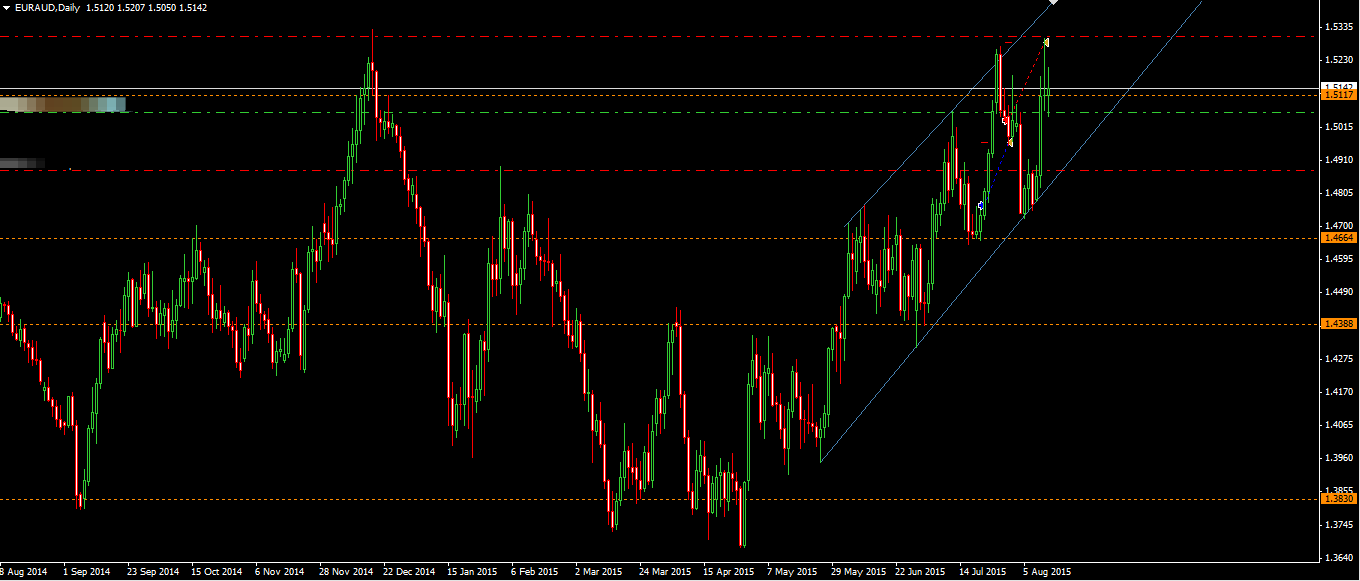Click the 15 Oct 2014 date label

216,573
